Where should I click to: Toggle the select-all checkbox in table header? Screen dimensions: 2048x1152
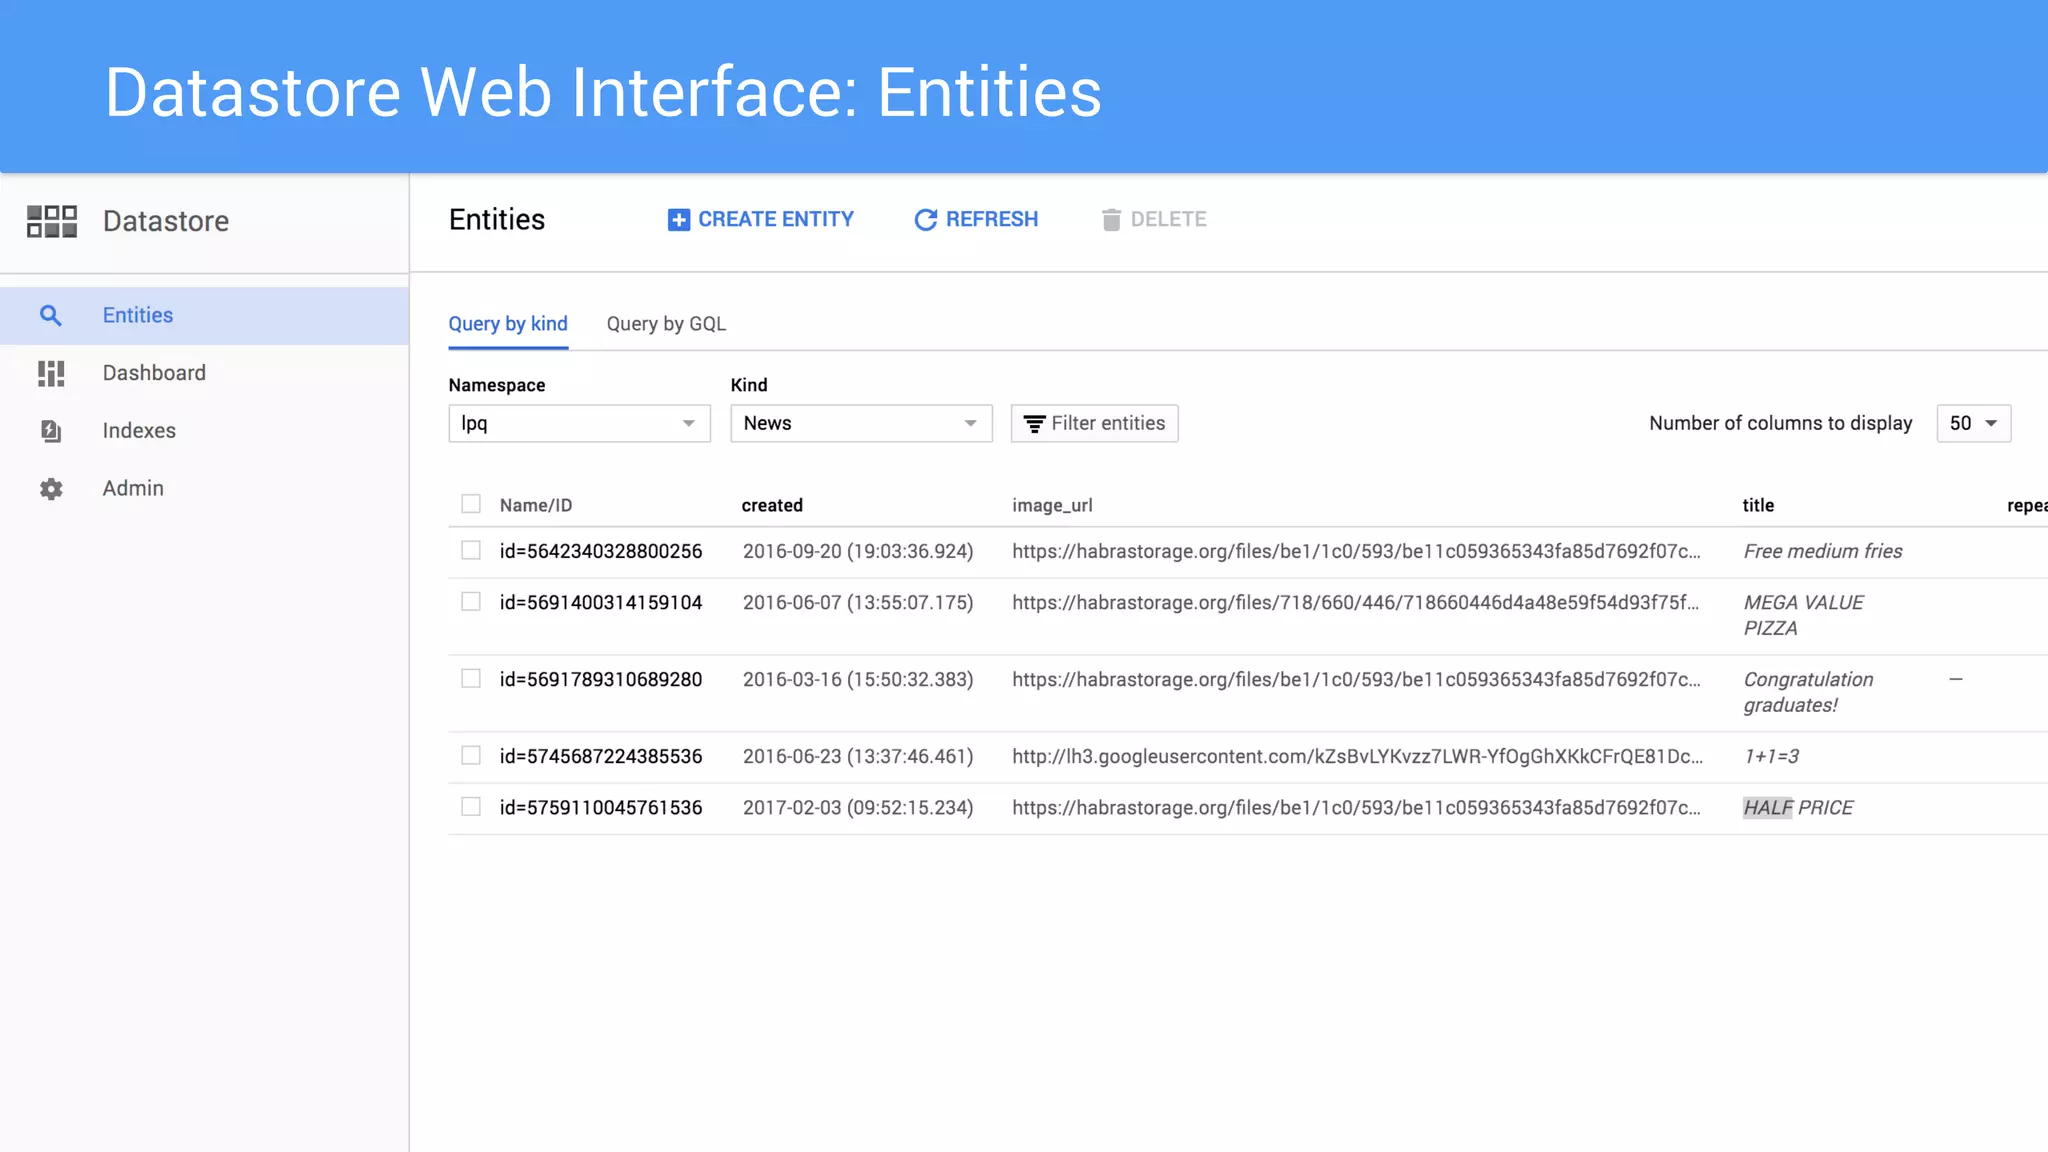471,504
